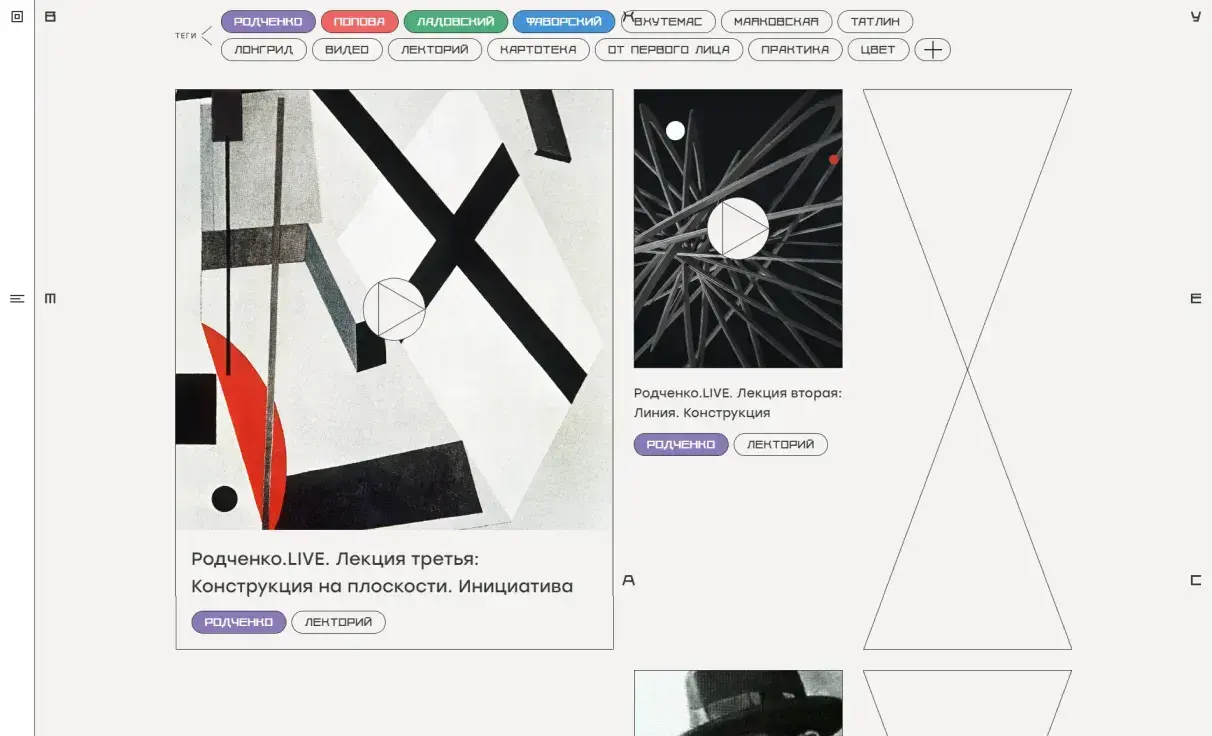
Task: Toggle the РОДЧЕНКО tag in the top tag bar
Action: [268, 21]
